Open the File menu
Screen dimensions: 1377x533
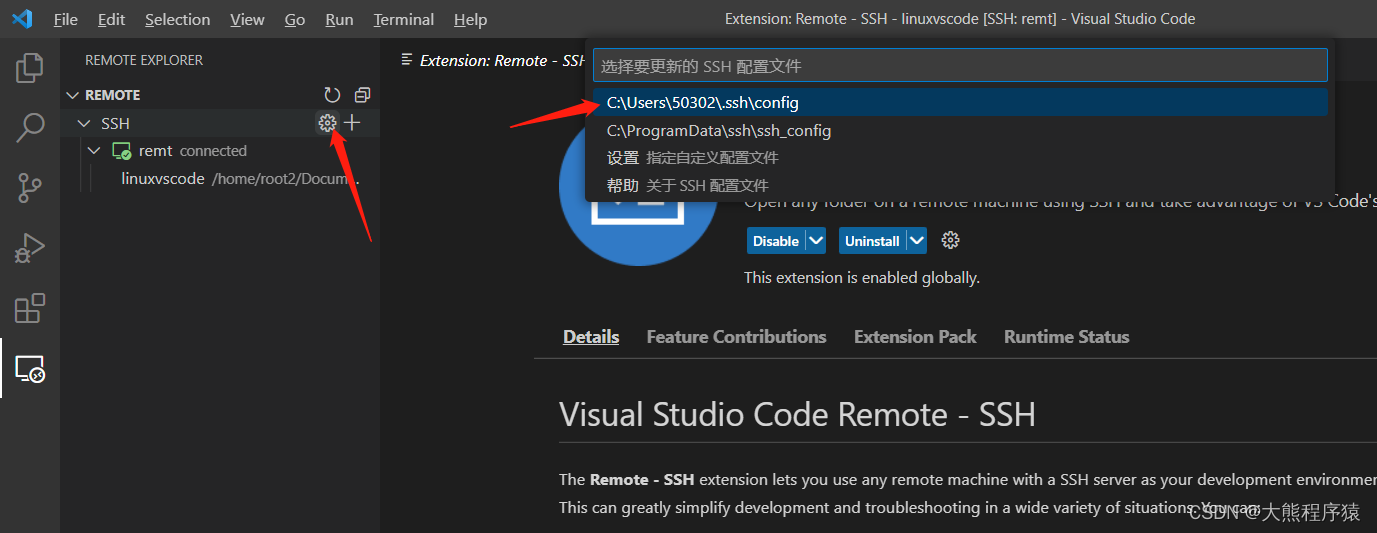coord(65,19)
